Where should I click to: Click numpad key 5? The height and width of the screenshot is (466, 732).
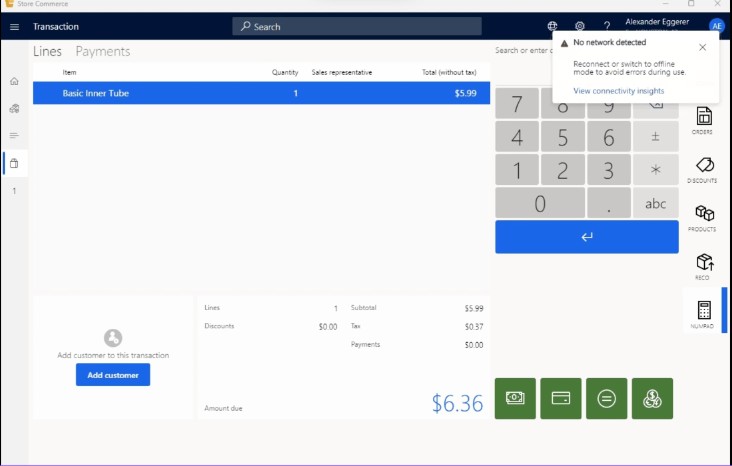[x=563, y=137]
